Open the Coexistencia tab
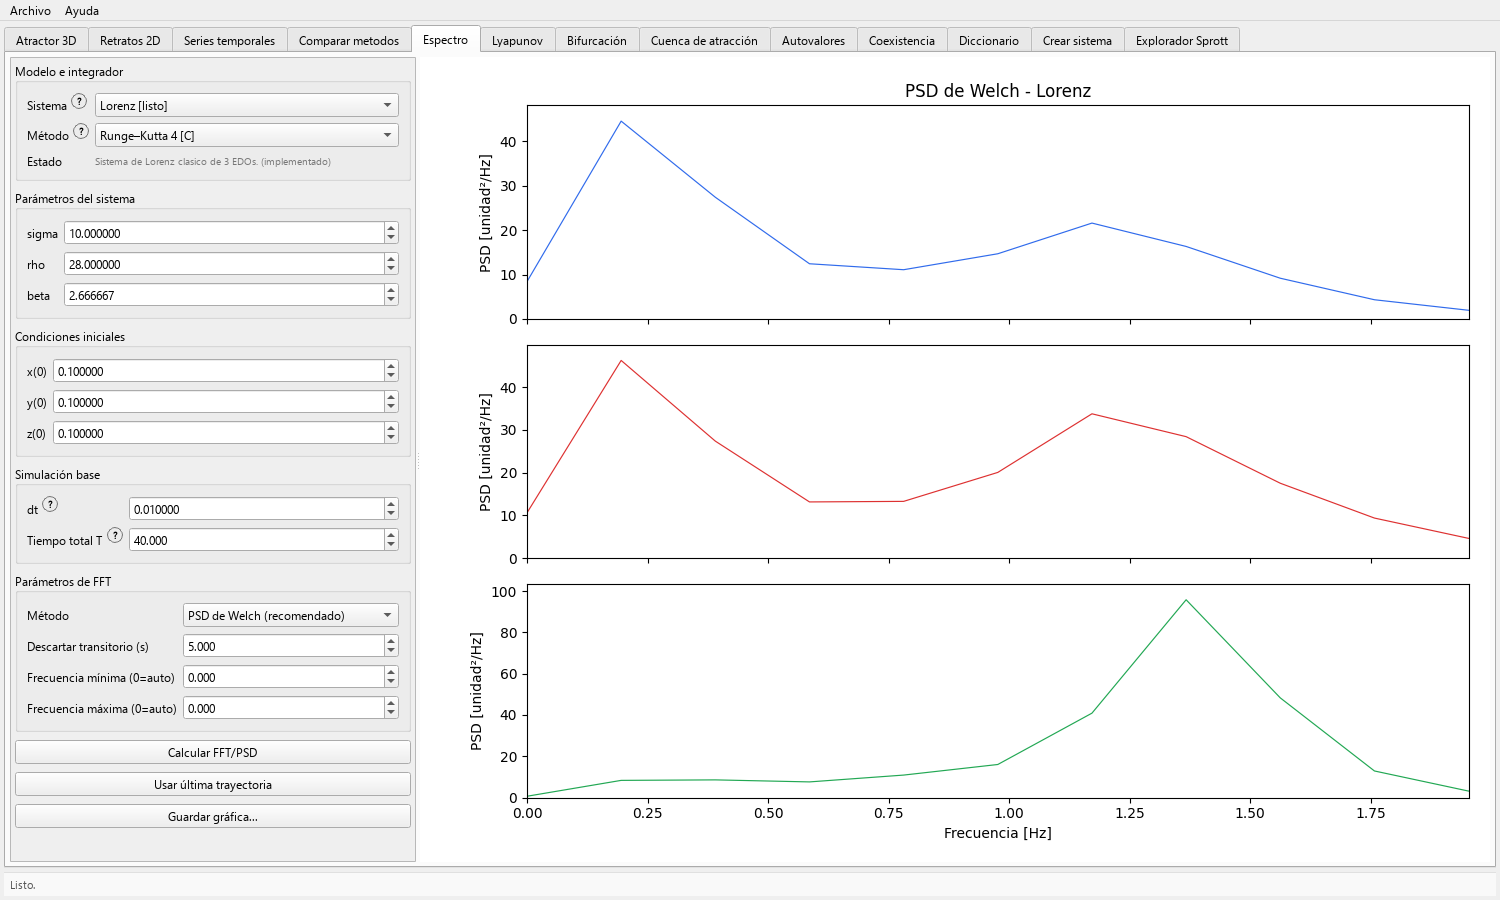 902,41
